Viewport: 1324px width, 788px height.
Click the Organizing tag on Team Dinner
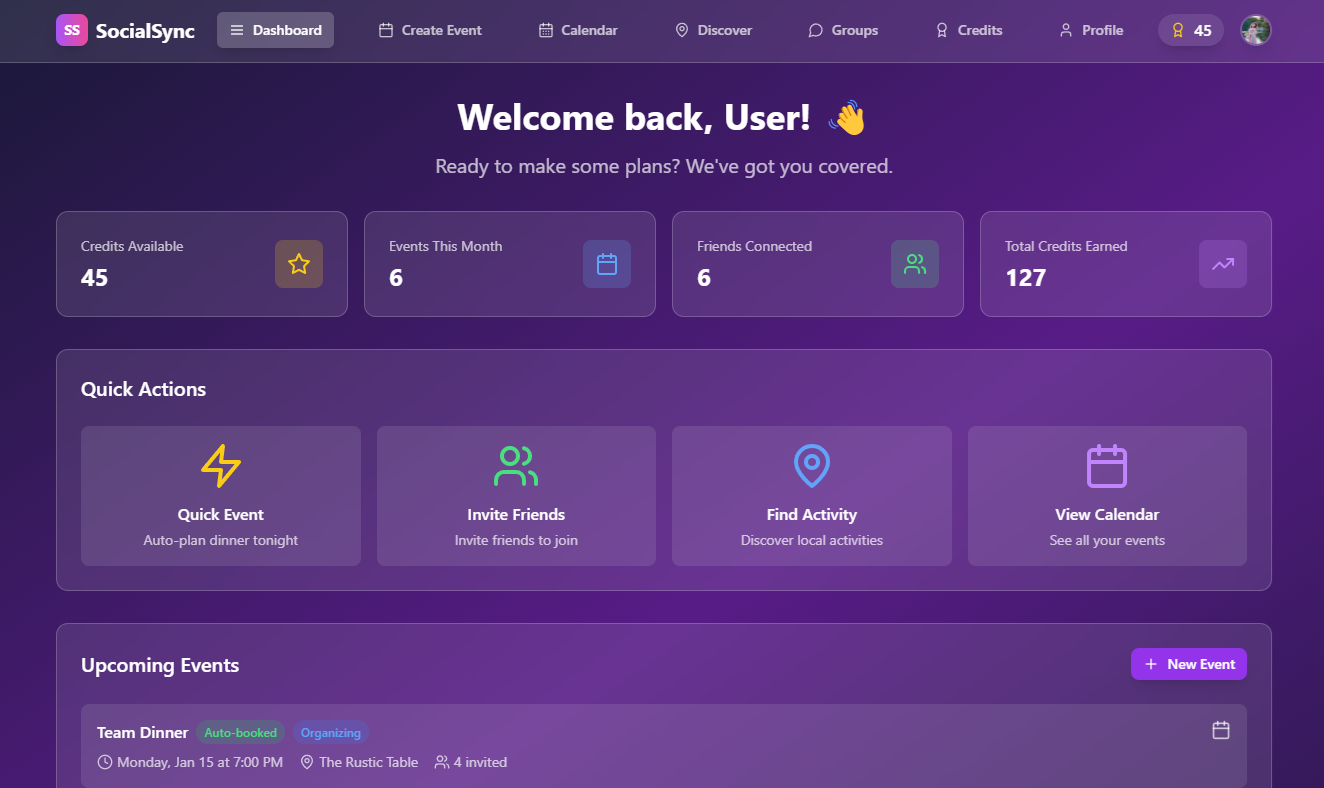pos(331,733)
